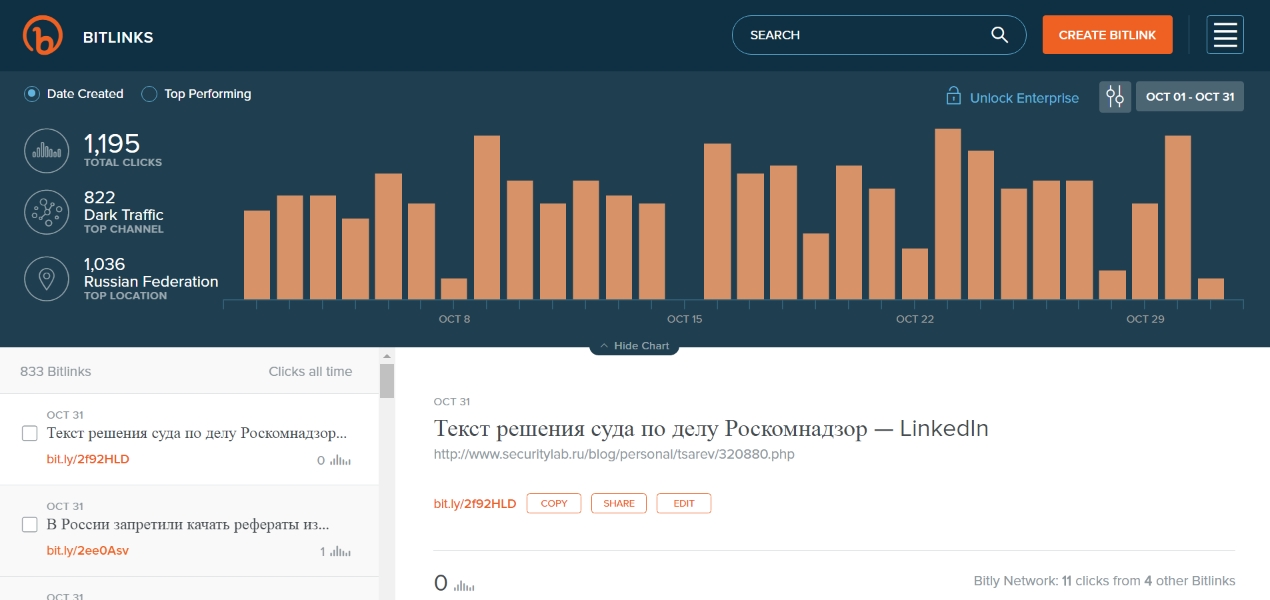Click the tall bar after OCT 8 label
Viewport: 1270px width, 600px height.
point(487,217)
